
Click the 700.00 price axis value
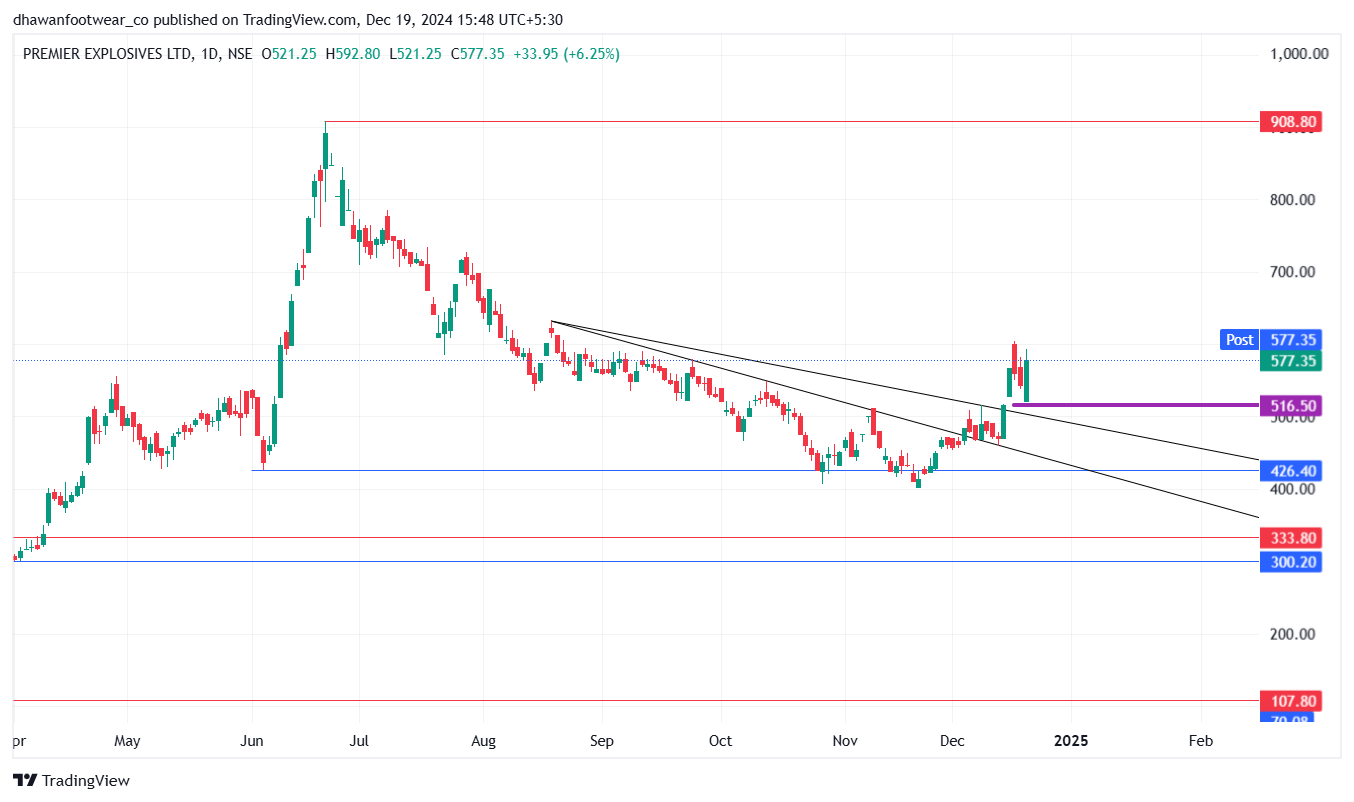(1292, 272)
